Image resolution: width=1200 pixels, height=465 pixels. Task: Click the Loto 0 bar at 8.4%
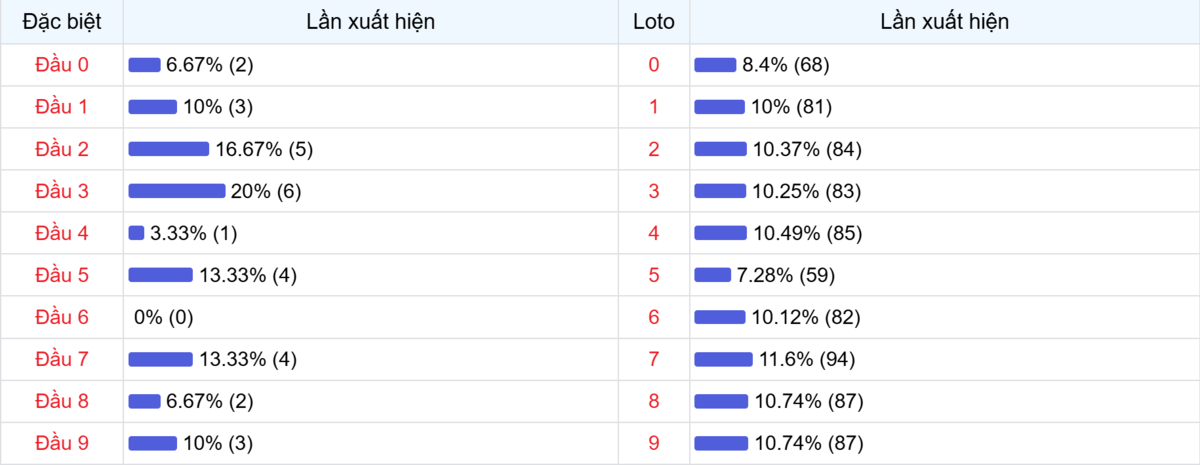(x=715, y=65)
